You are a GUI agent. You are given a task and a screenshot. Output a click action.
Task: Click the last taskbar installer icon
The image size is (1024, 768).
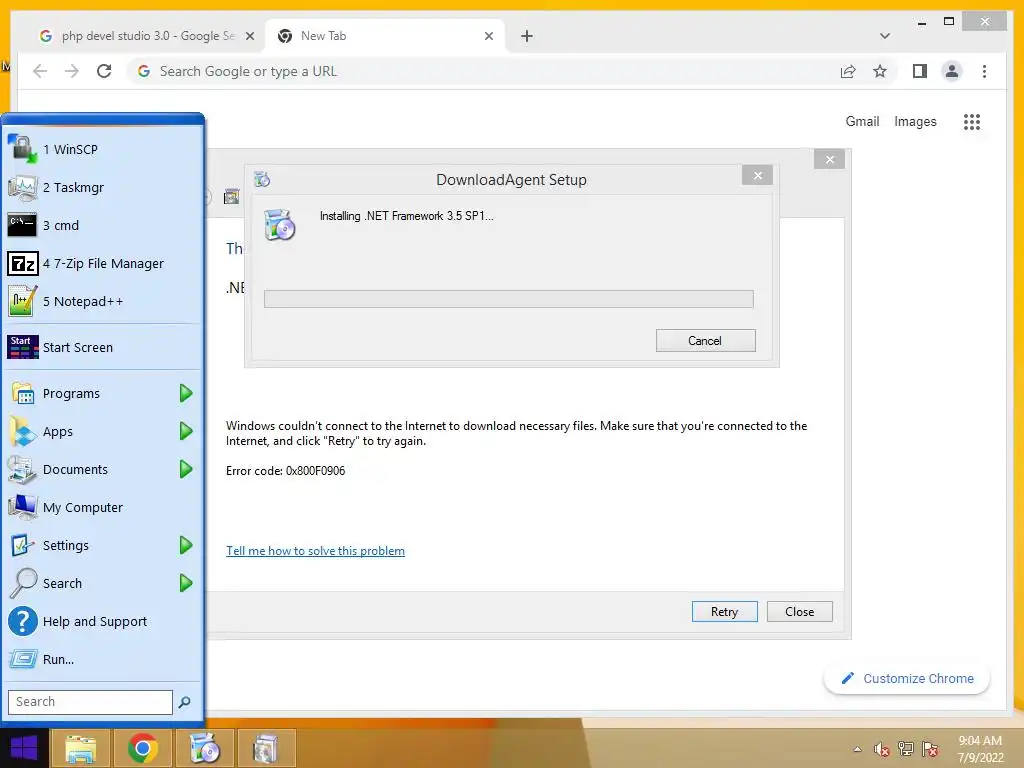pyautogui.click(x=266, y=748)
